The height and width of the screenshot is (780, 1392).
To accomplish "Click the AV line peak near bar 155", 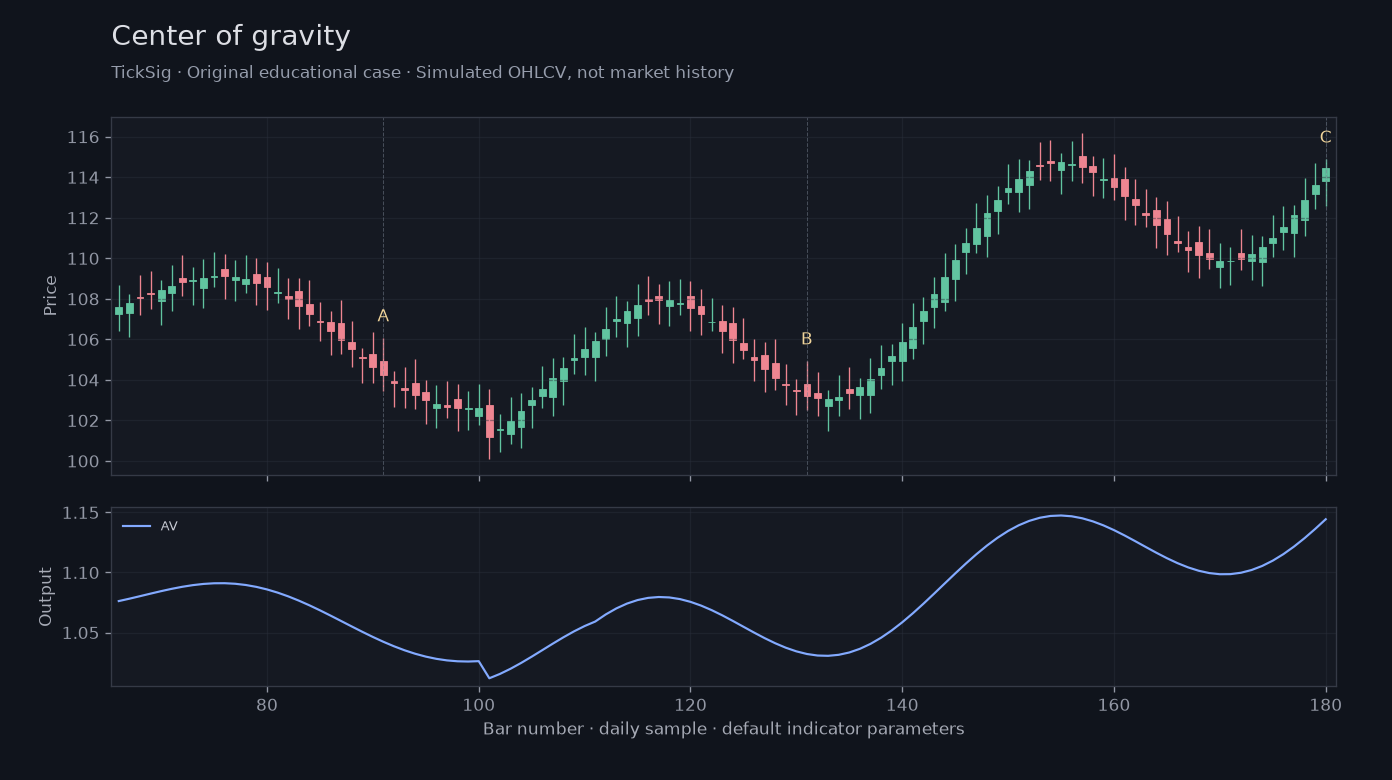I will (1060, 516).
